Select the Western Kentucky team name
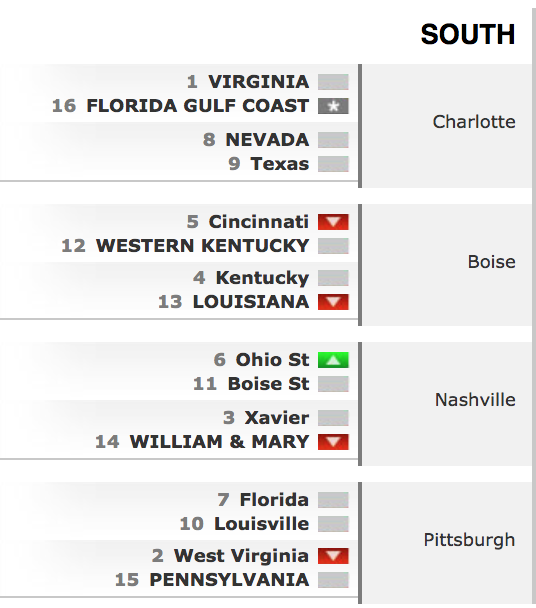This screenshot has width=536, height=608. pos(202,246)
